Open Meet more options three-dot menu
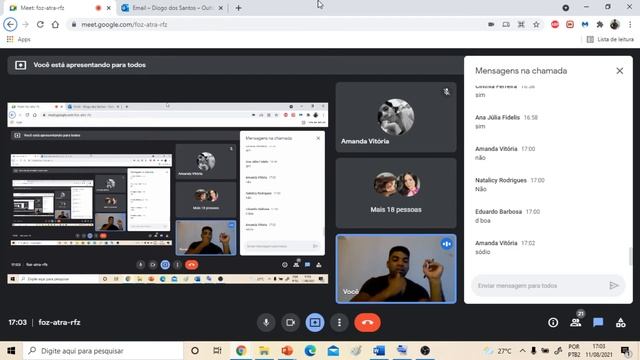Image resolution: width=640 pixels, height=360 pixels. click(x=339, y=322)
